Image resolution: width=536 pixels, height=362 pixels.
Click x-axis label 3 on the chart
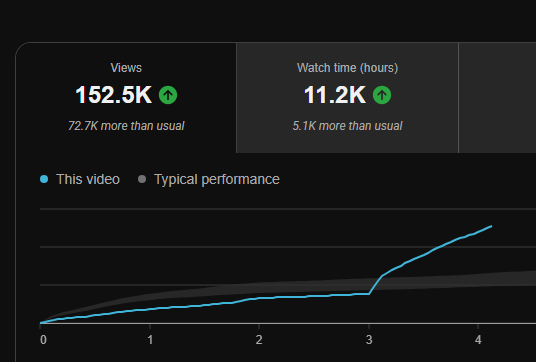[369, 340]
